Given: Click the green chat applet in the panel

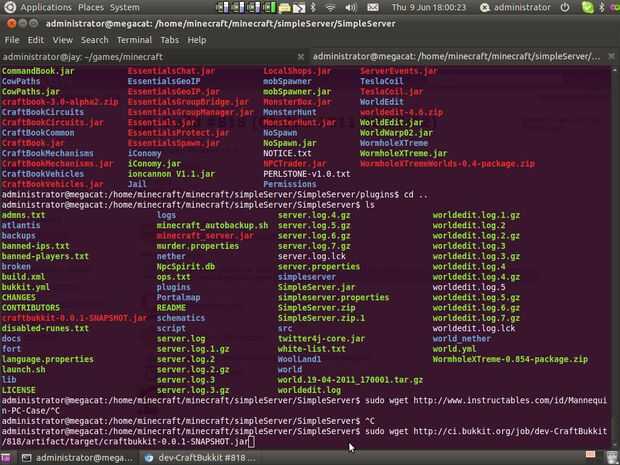Looking at the screenshot, I should click(x=588, y=8).
